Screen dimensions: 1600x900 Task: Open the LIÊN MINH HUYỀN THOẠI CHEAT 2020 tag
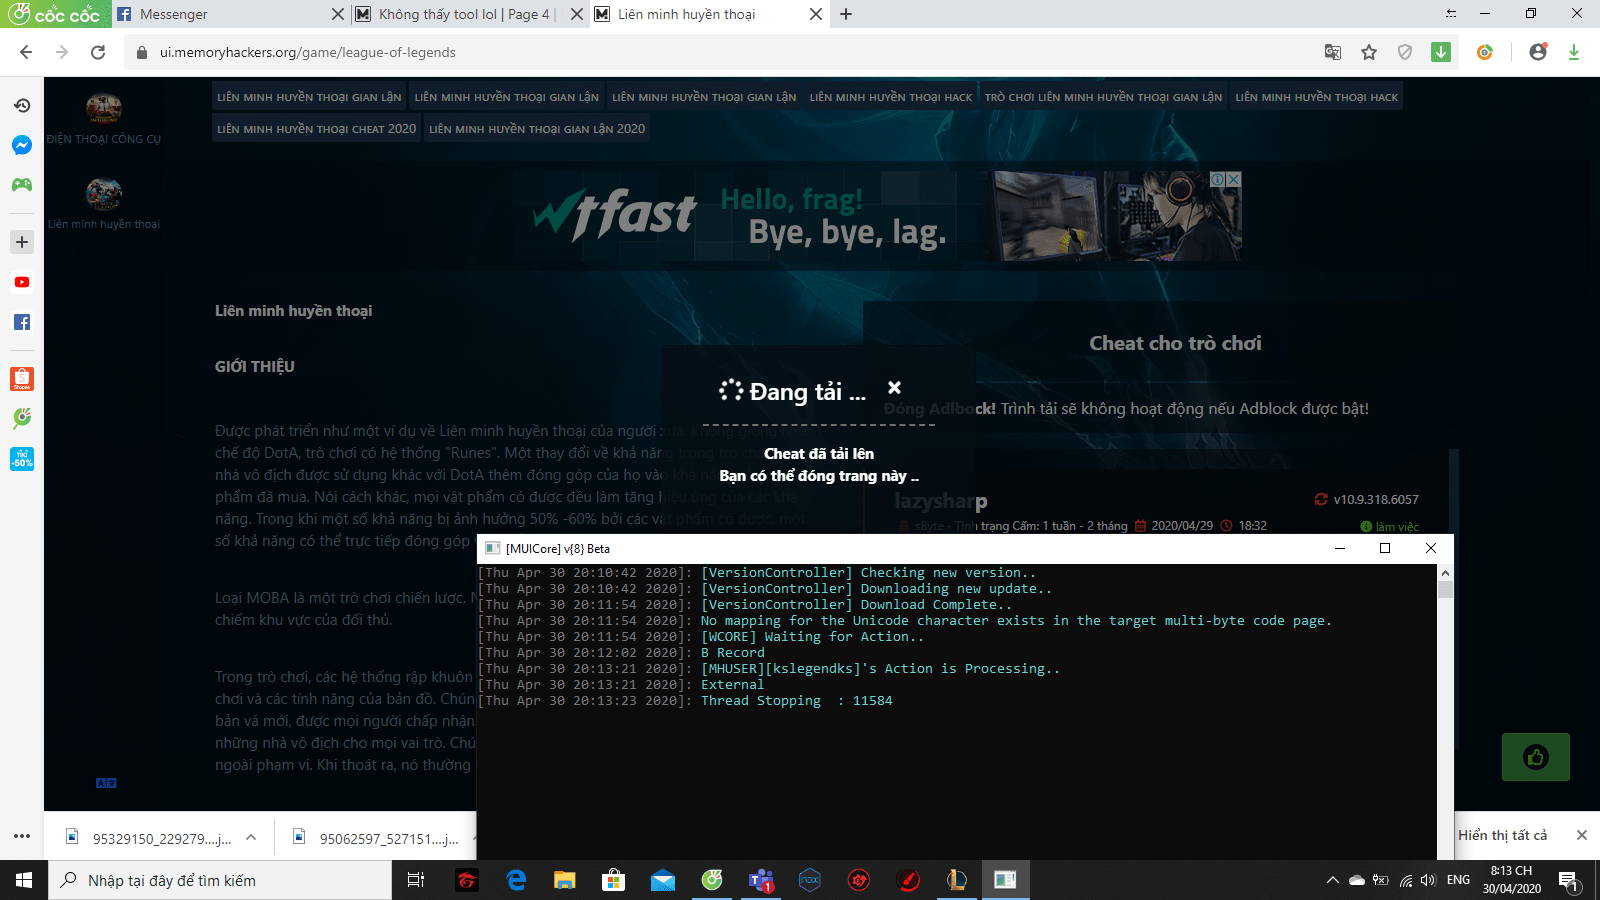tap(316, 129)
